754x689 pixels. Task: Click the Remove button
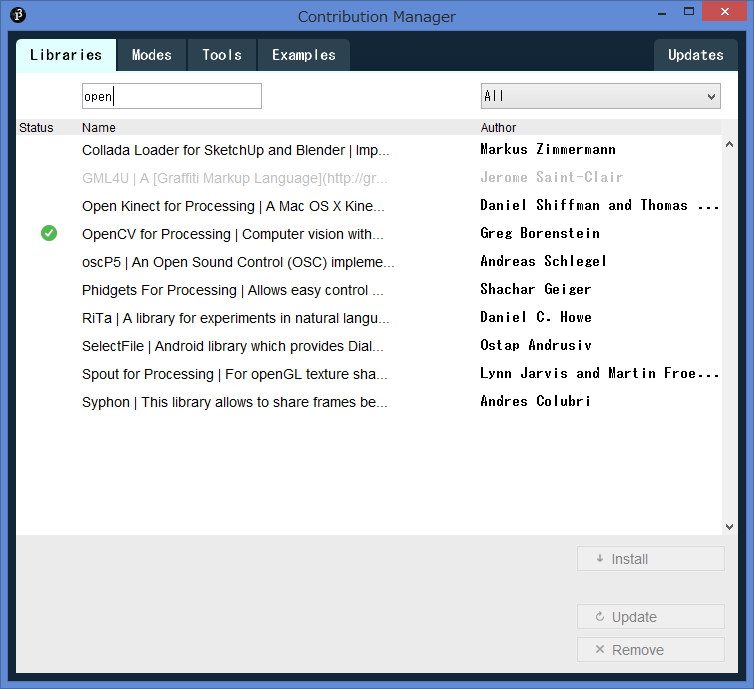(651, 650)
